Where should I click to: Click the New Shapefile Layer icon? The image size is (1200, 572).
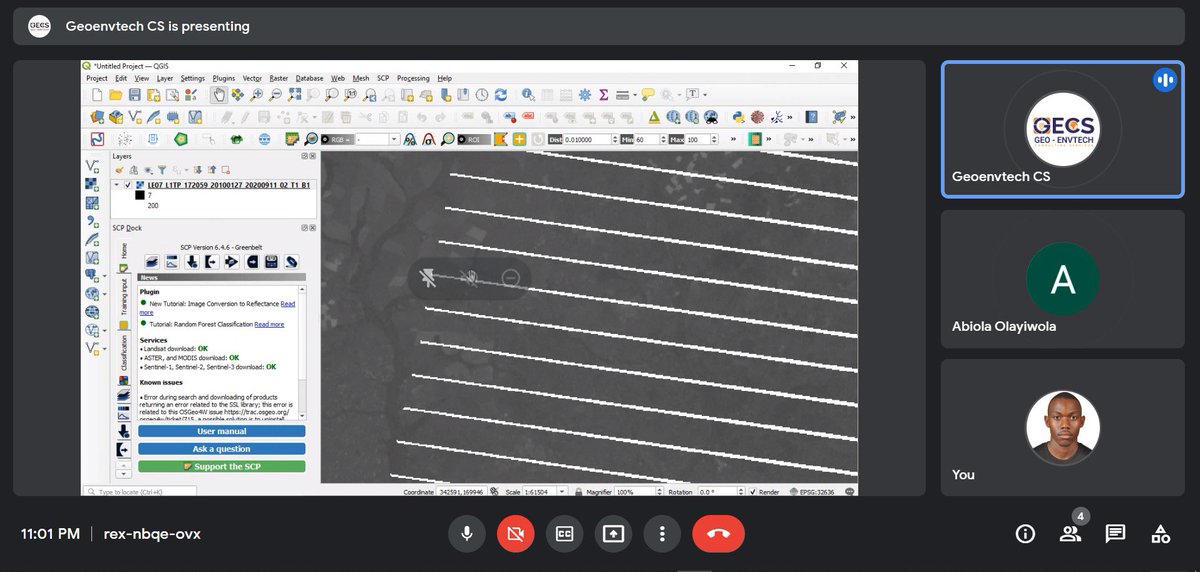point(135,117)
